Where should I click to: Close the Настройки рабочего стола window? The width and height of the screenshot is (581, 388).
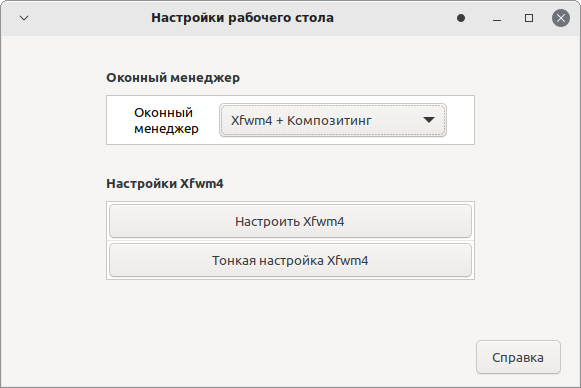(561, 18)
